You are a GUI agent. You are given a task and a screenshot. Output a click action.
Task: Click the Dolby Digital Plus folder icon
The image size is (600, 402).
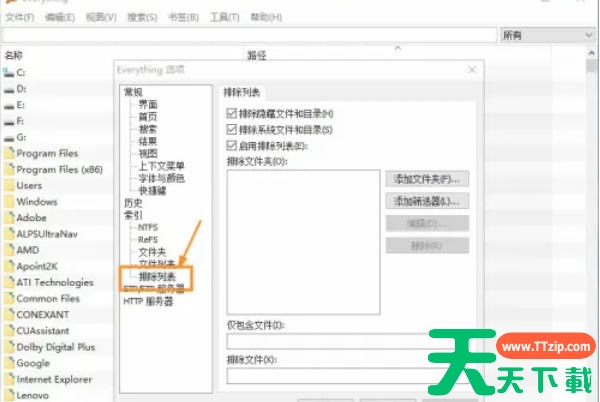click(9, 347)
